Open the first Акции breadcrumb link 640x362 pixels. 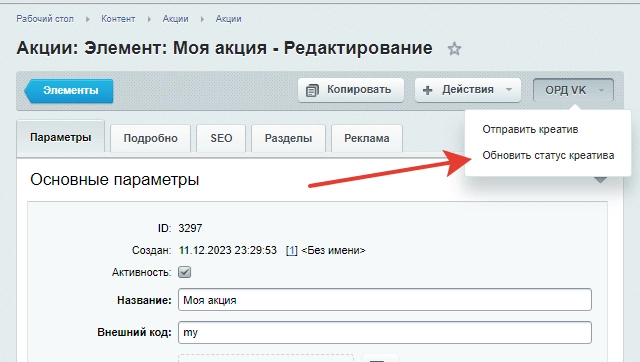pos(176,19)
